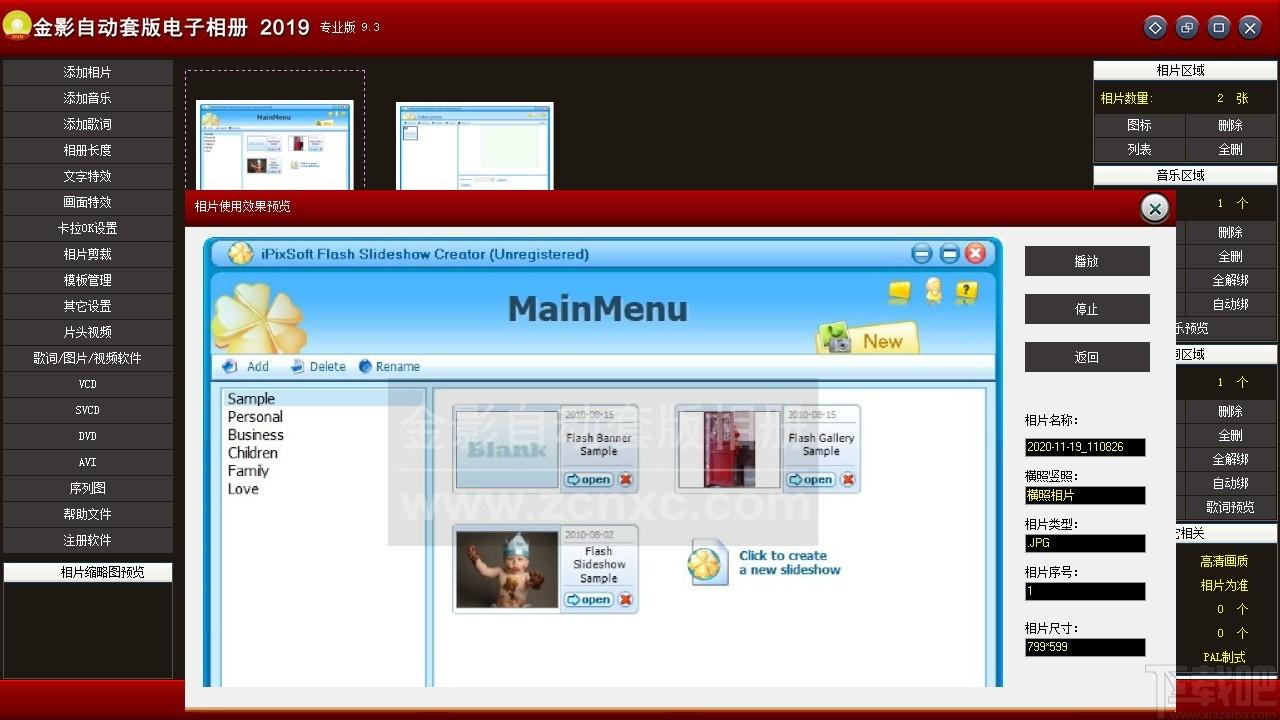Select 文字特效 from the sidebar
The image size is (1280, 720).
(x=88, y=176)
